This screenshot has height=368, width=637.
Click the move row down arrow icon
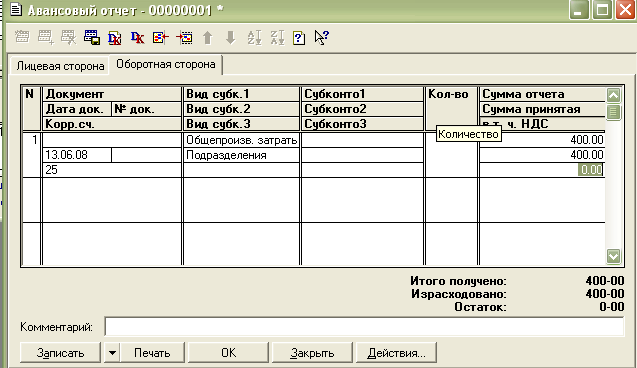pos(230,37)
